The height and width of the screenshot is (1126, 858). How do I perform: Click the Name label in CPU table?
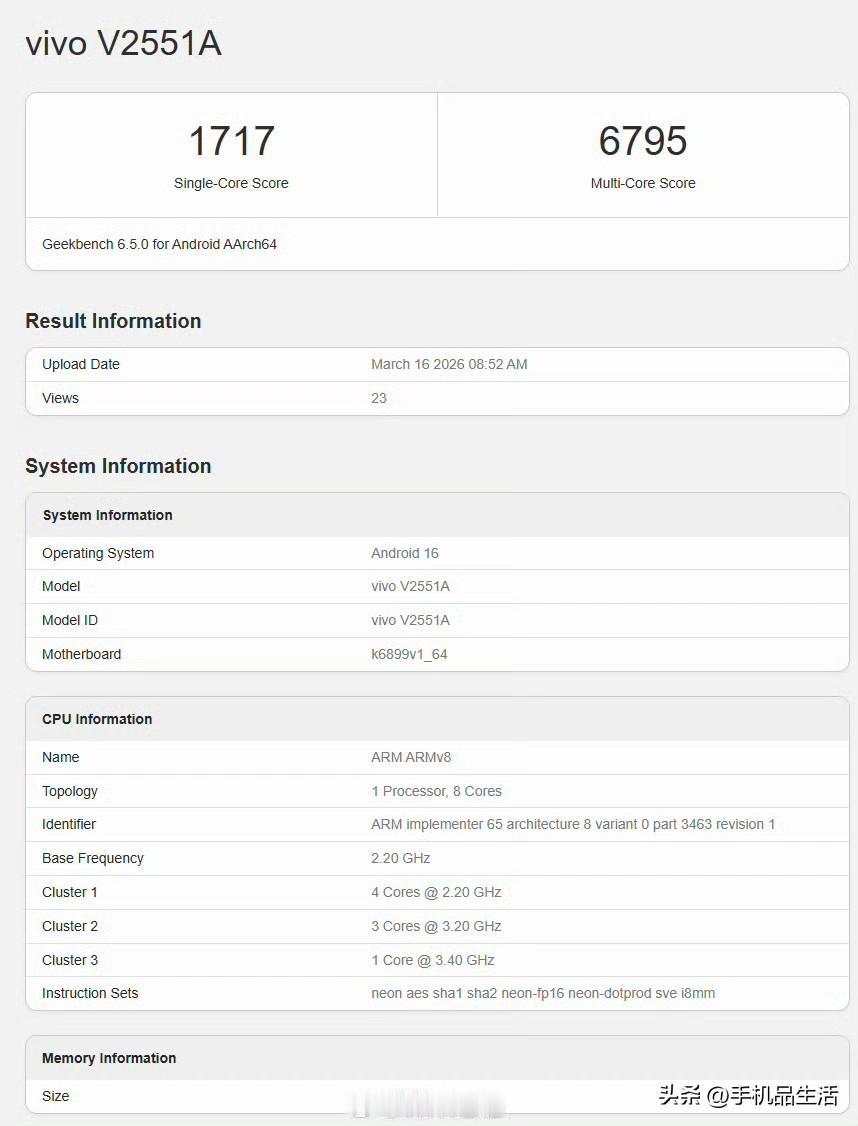coord(60,757)
